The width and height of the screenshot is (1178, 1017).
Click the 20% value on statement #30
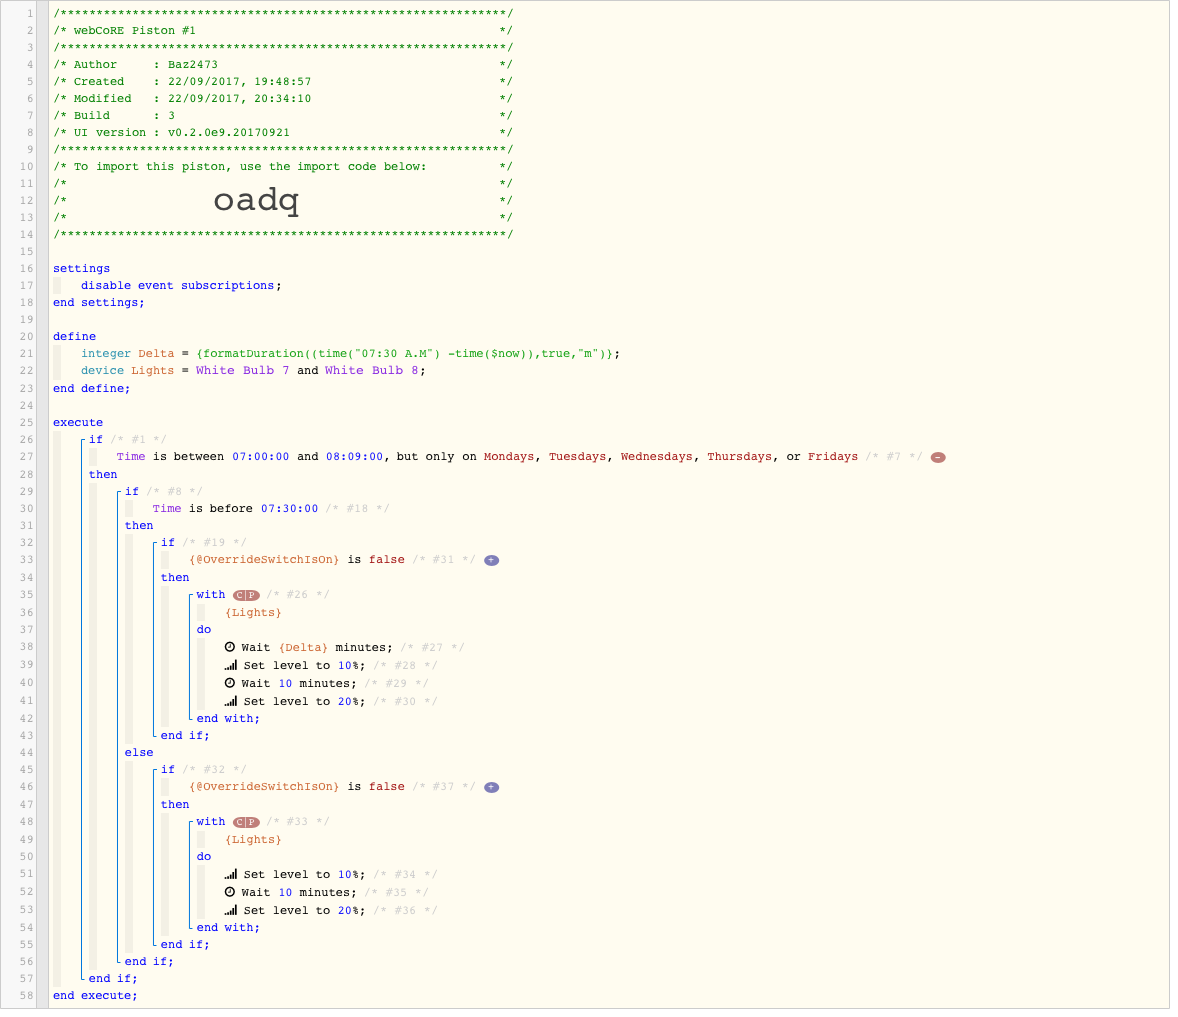coord(348,702)
